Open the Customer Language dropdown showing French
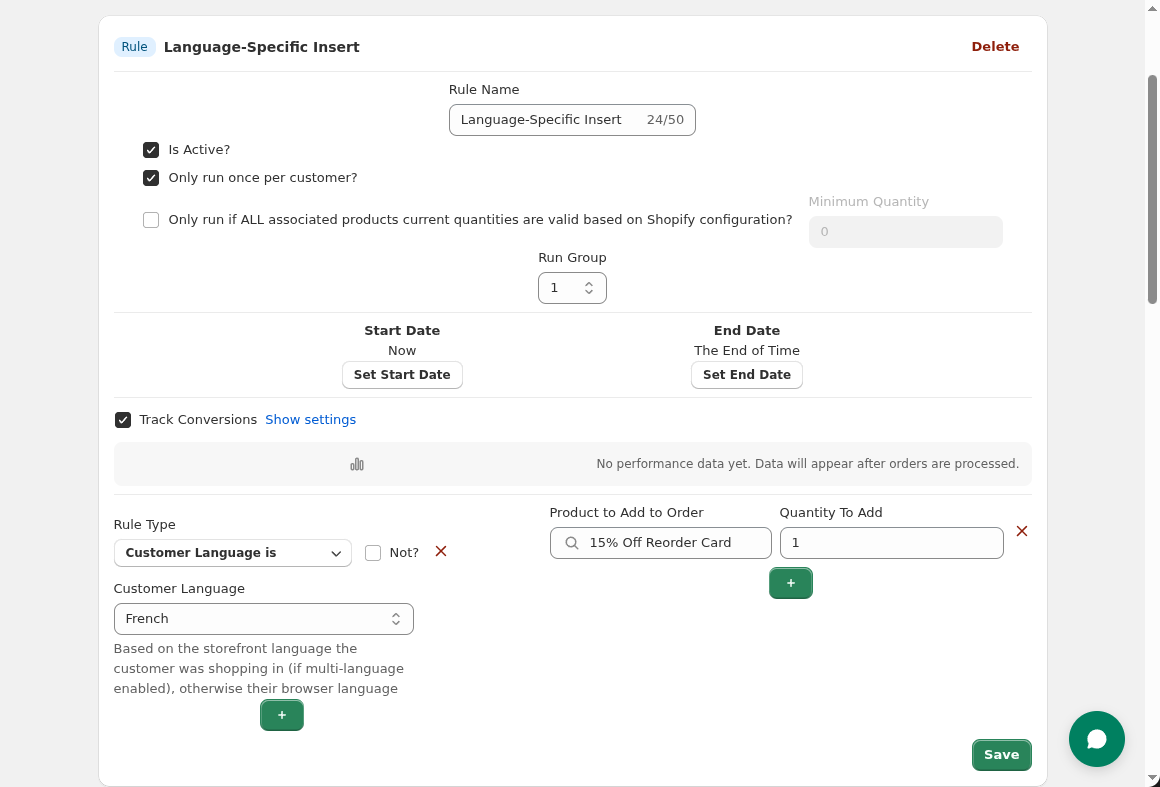Viewport: 1160px width, 787px height. click(263, 618)
